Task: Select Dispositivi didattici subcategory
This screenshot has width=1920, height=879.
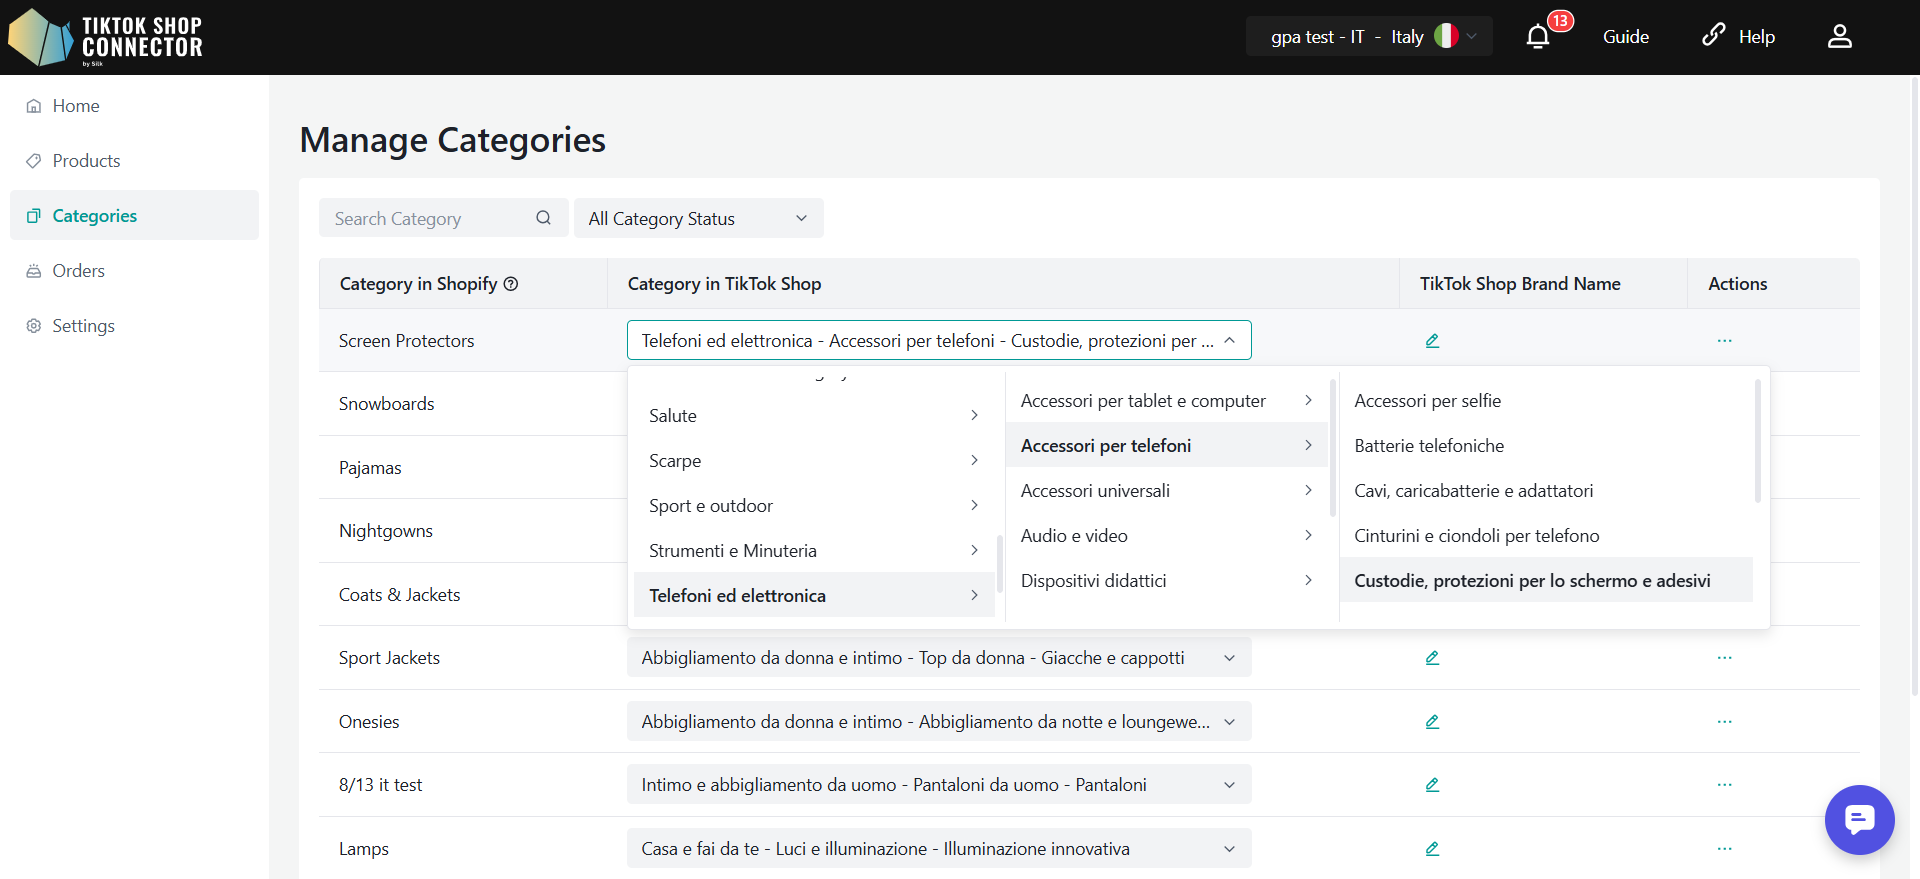Action: click(1167, 581)
